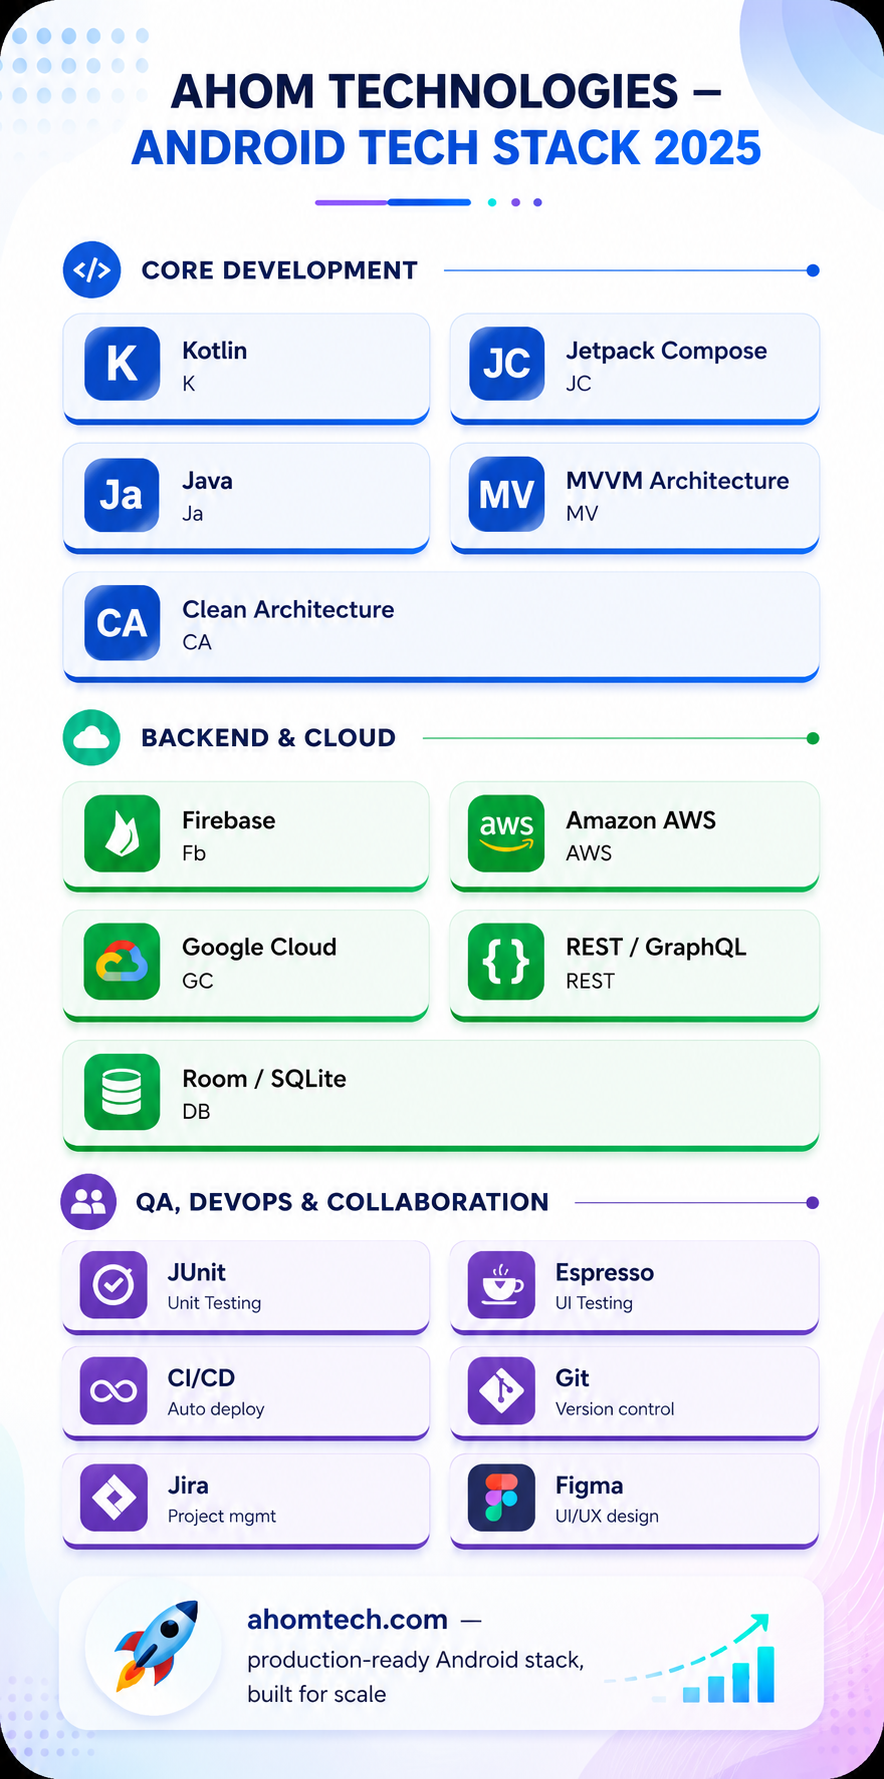884x1779 pixels.
Task: Click the CI/CD title text
Action: [x=201, y=1378]
